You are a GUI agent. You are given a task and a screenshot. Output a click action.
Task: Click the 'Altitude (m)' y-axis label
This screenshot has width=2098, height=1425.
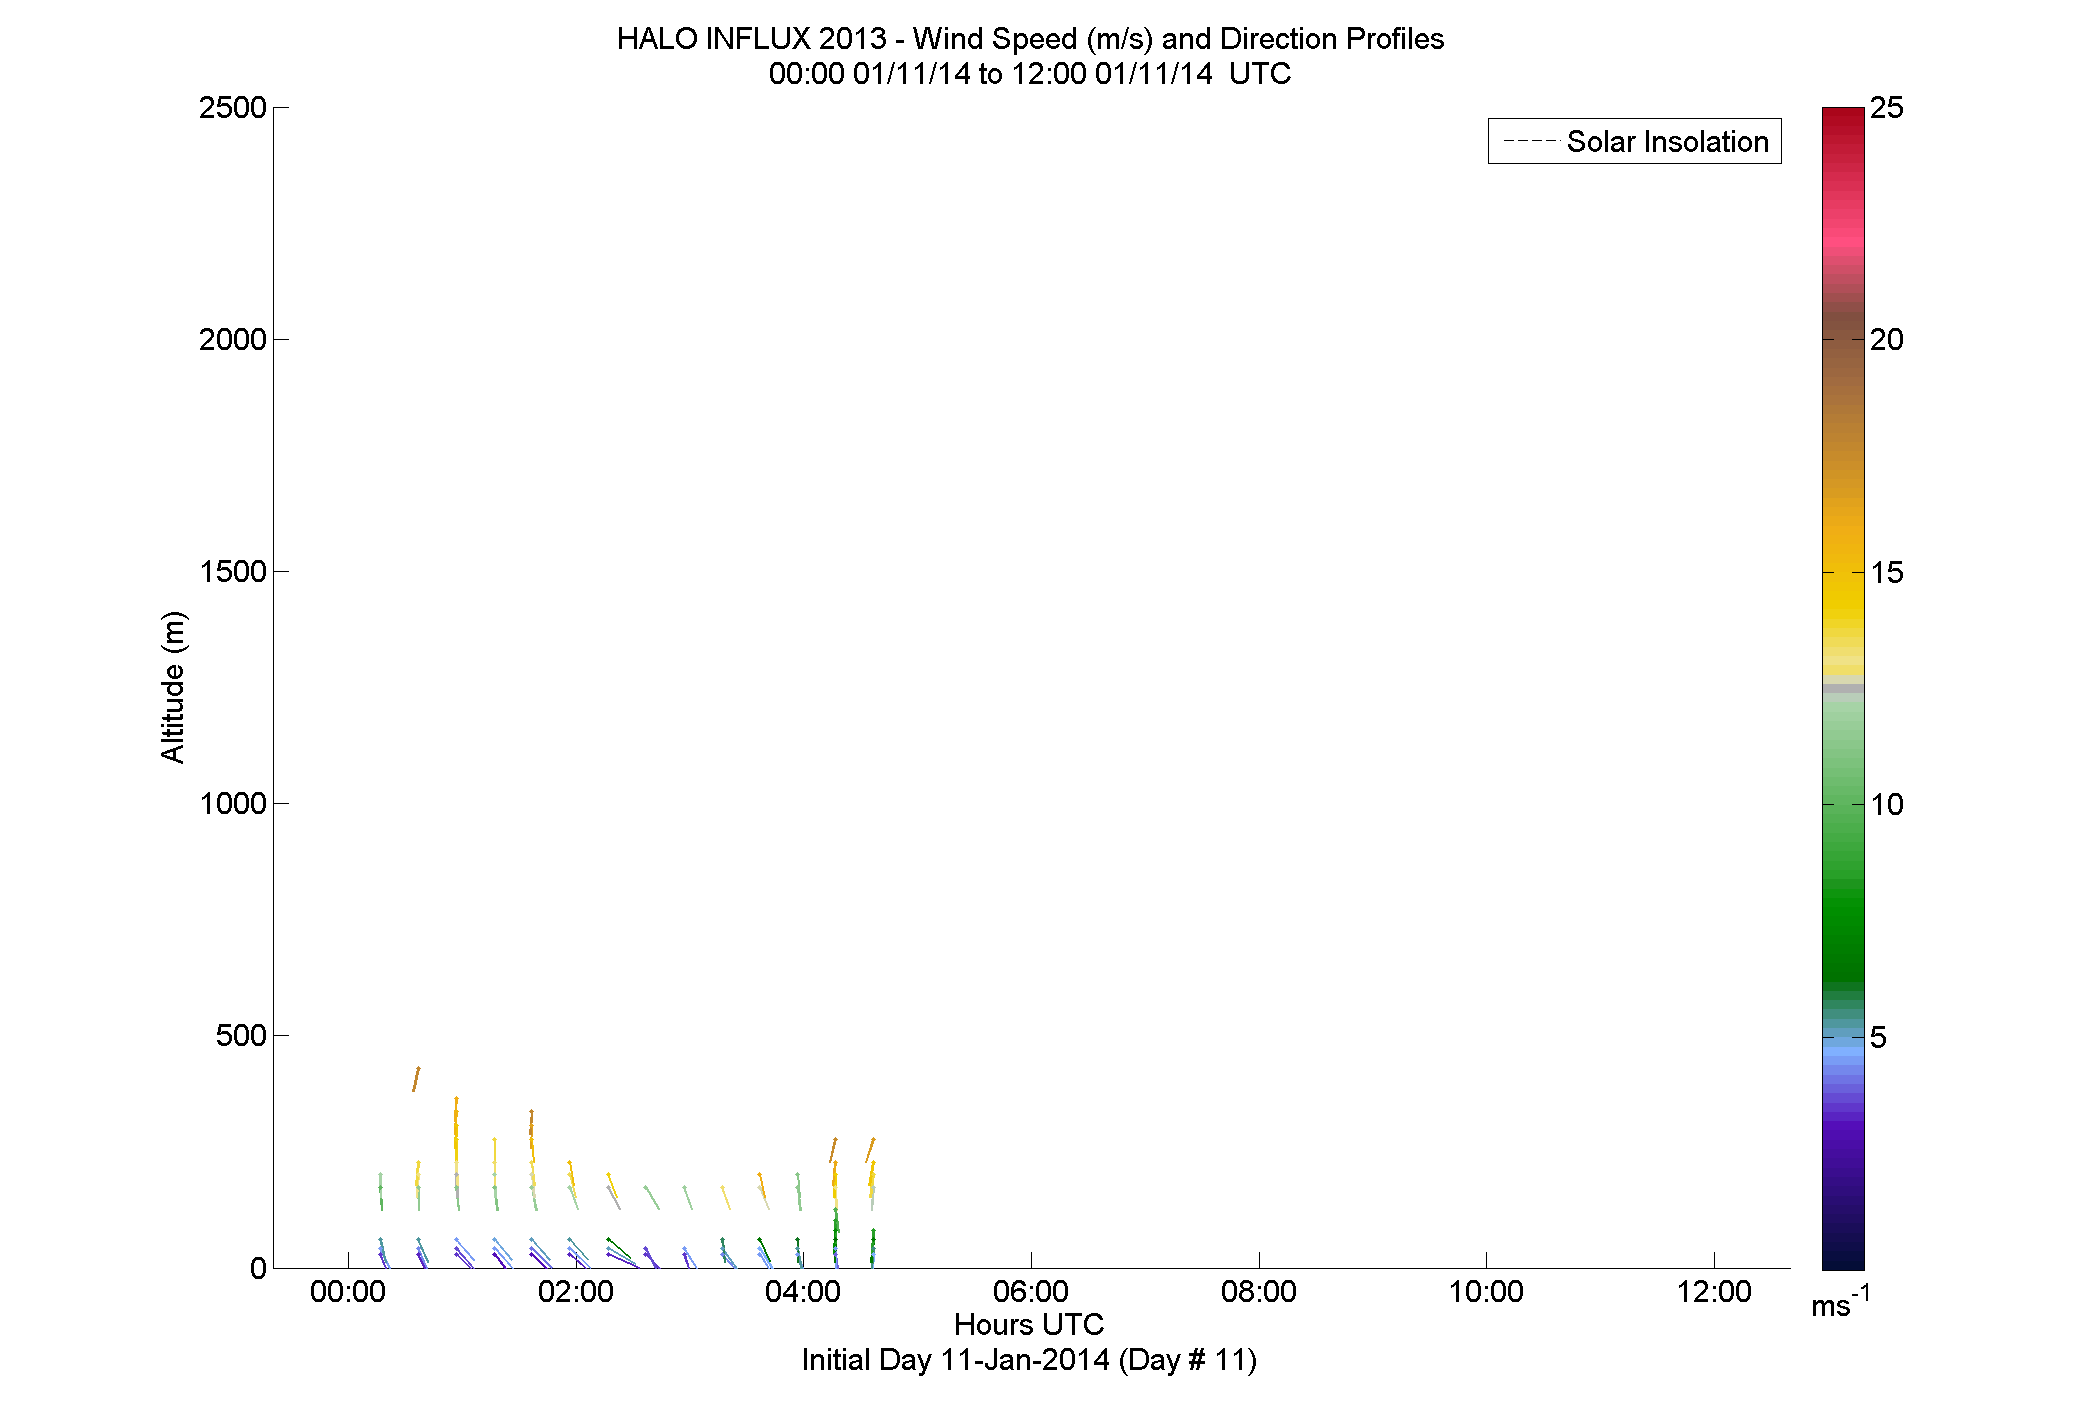pos(173,687)
